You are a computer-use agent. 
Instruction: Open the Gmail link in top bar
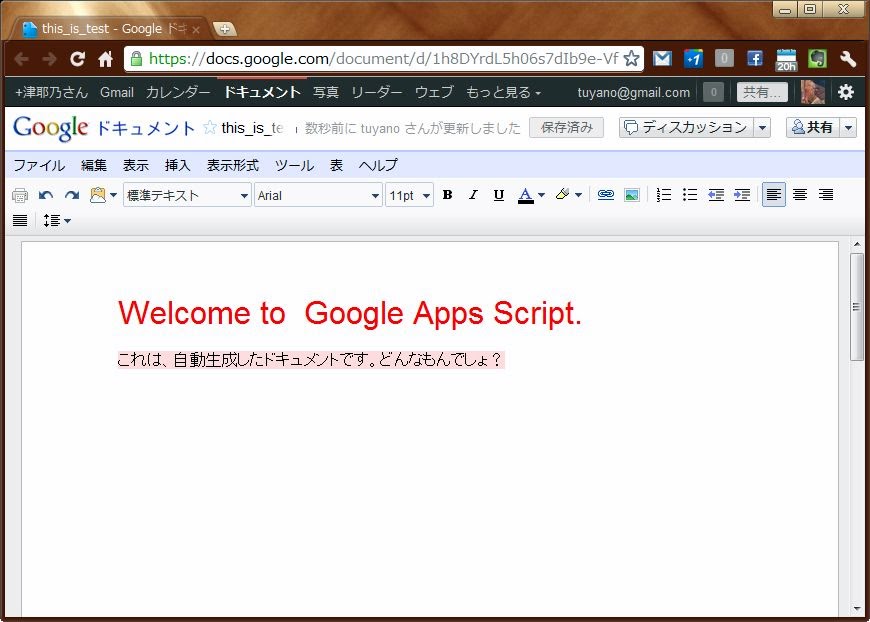point(117,92)
